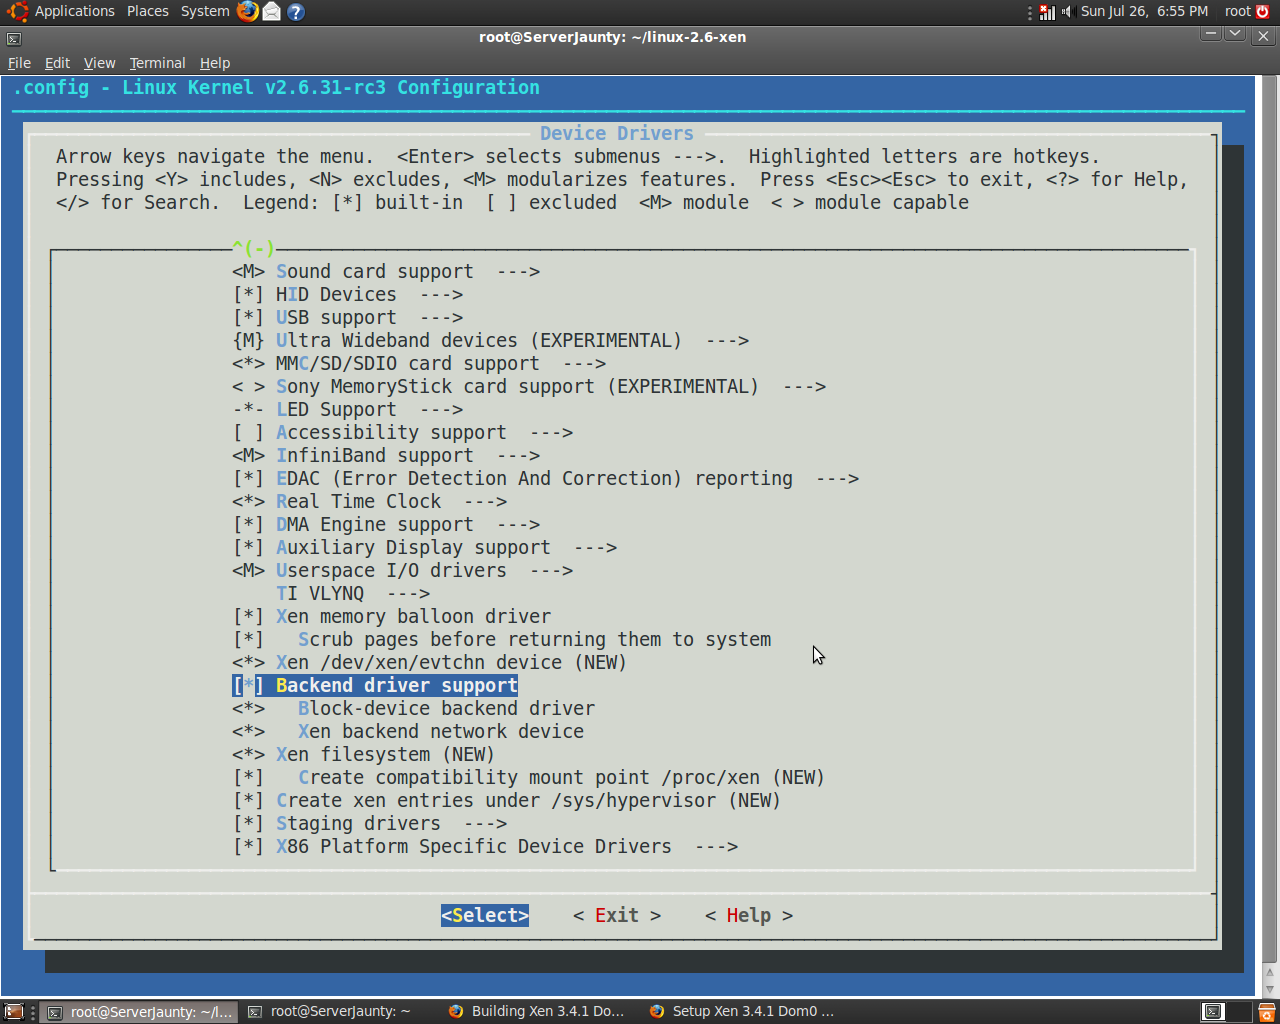Click the show desktop icon in bottom panel
The height and width of the screenshot is (1024, 1280).
14,1012
